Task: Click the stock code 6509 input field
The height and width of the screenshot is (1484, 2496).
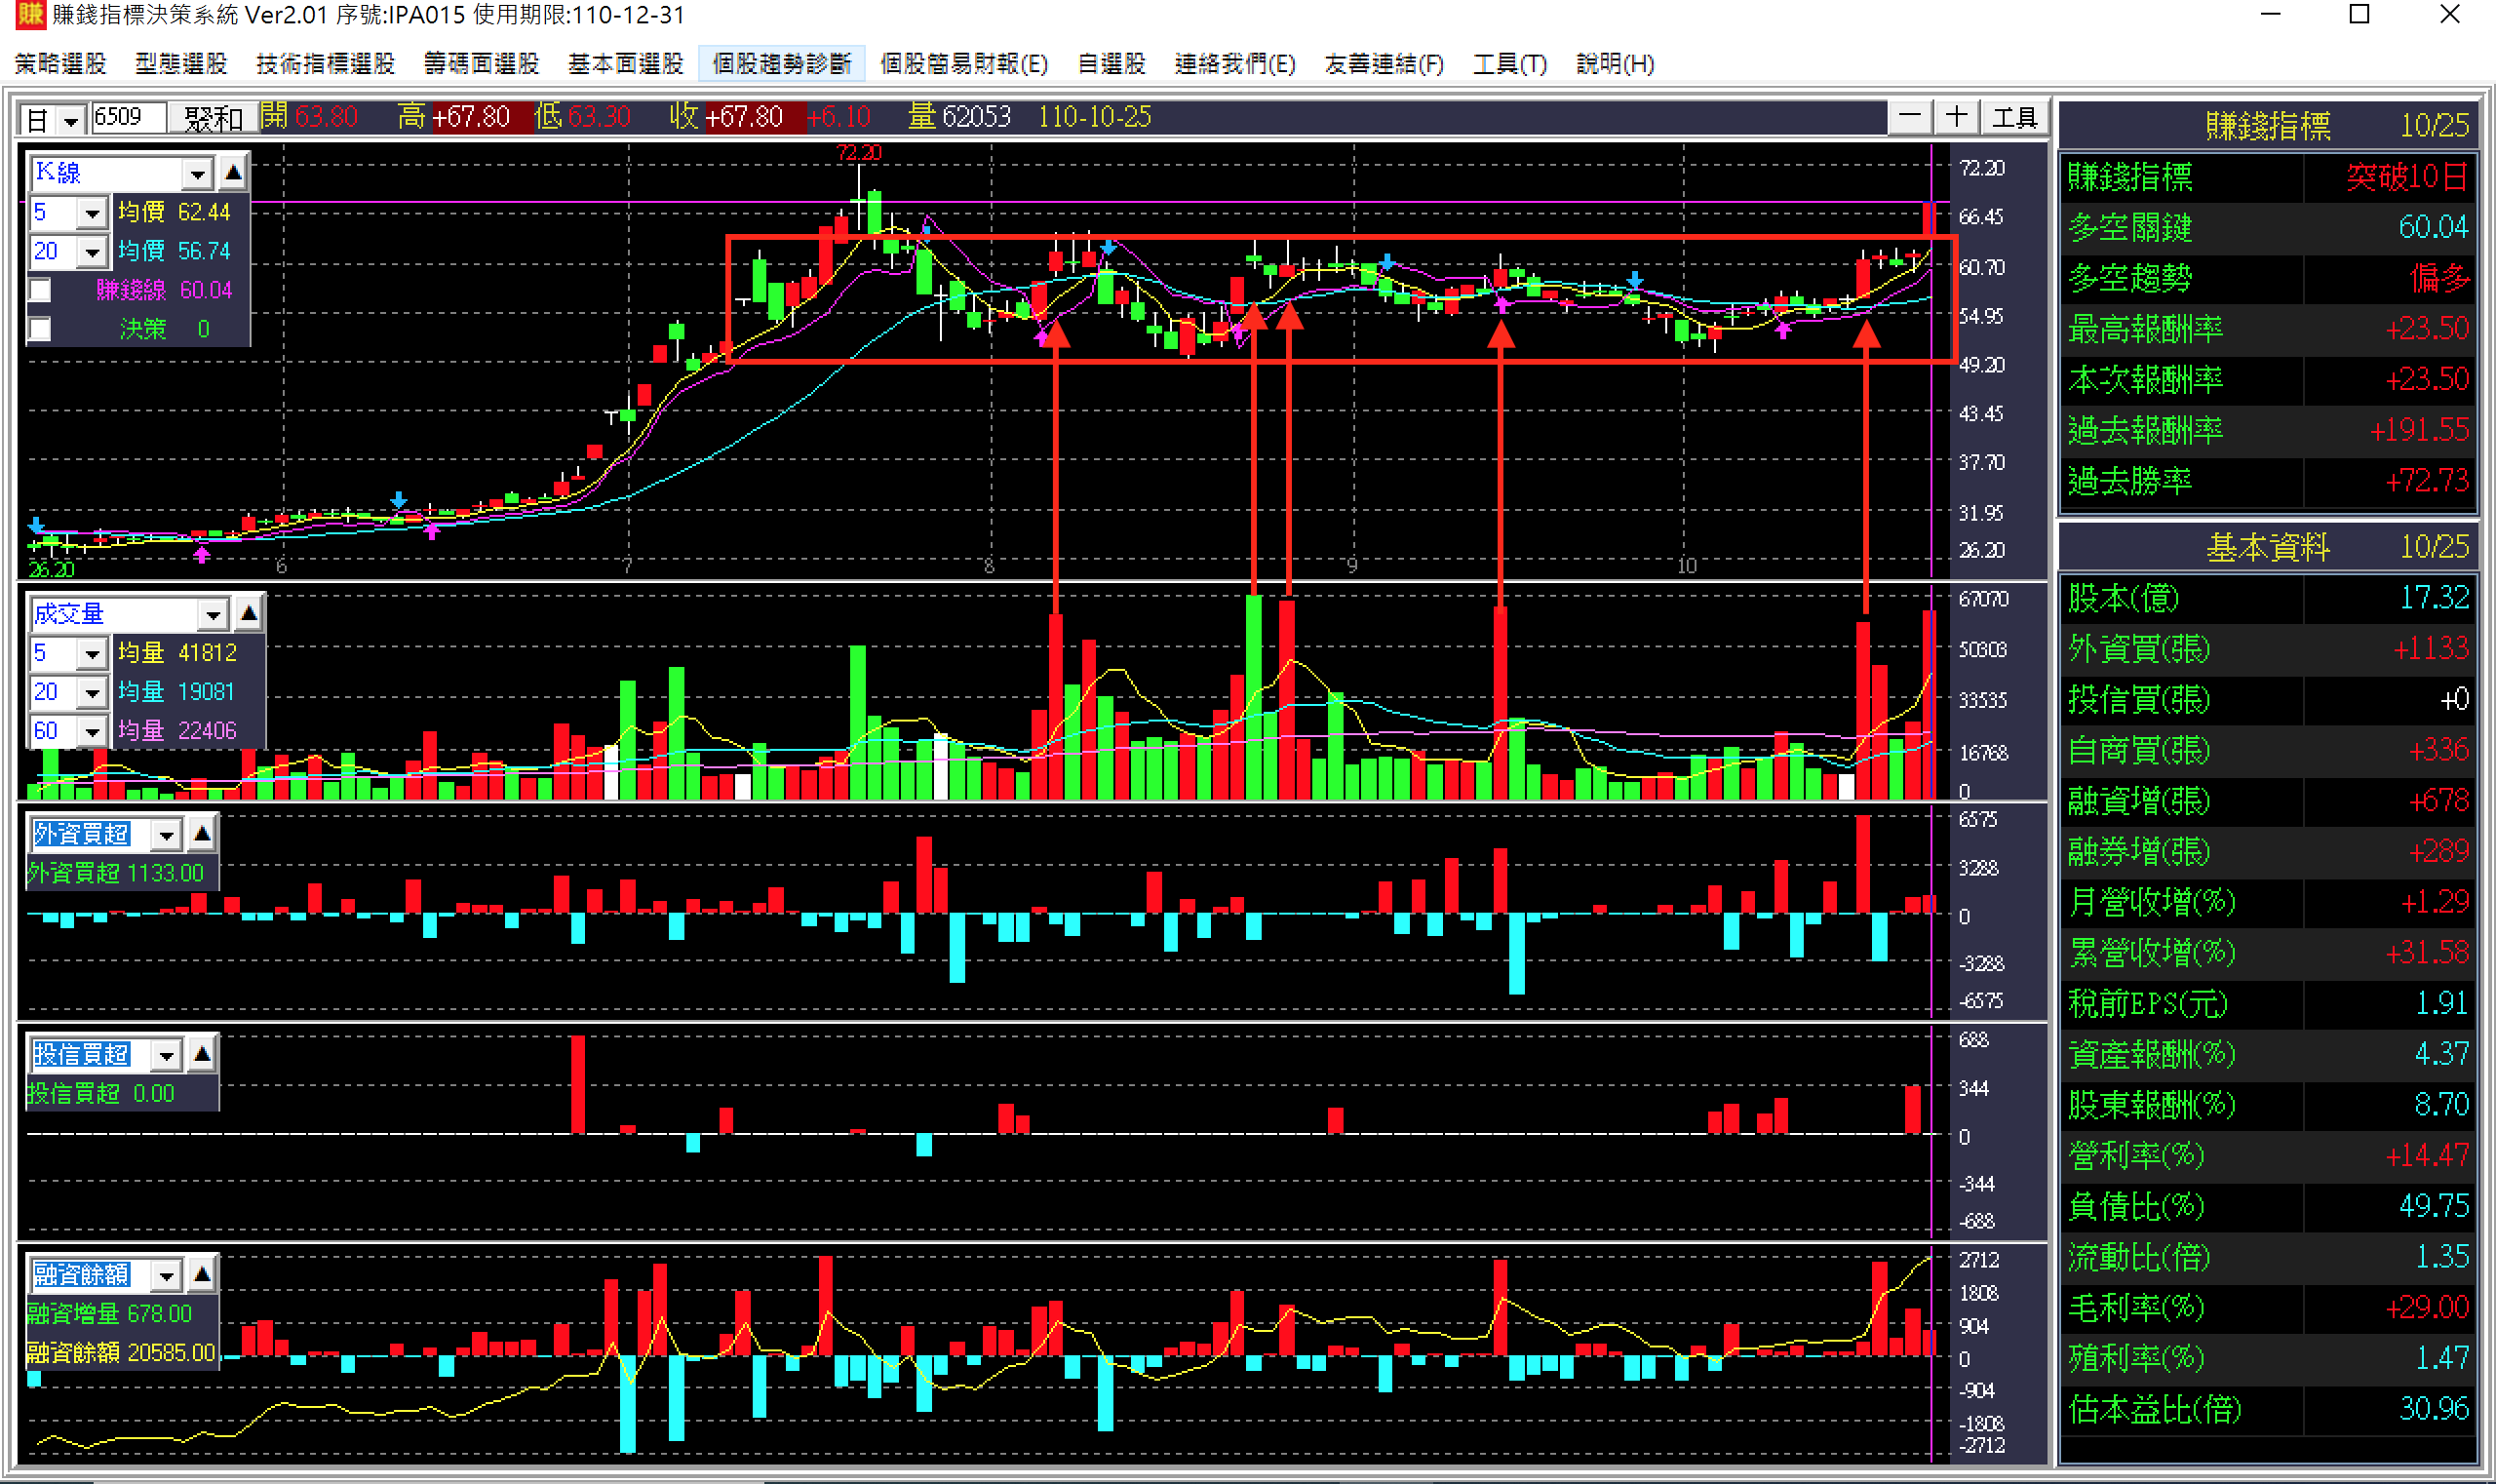Action: pyautogui.click(x=128, y=118)
